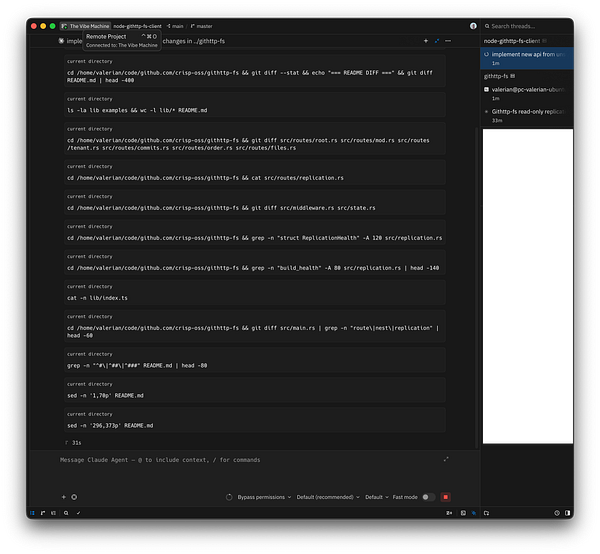Open the user avatar menu

click(473, 26)
